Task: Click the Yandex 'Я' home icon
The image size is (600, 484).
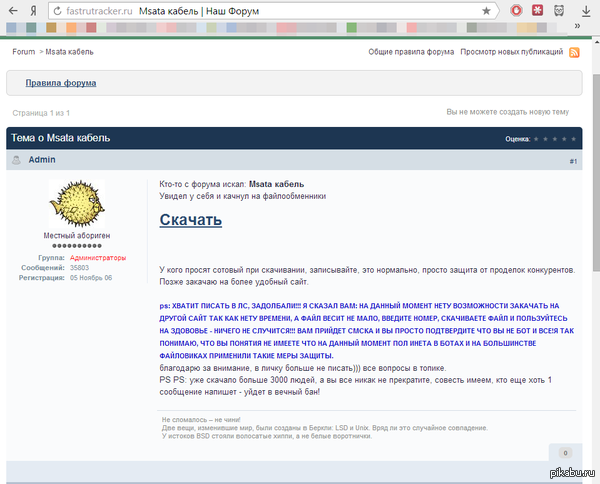Action: point(34,10)
